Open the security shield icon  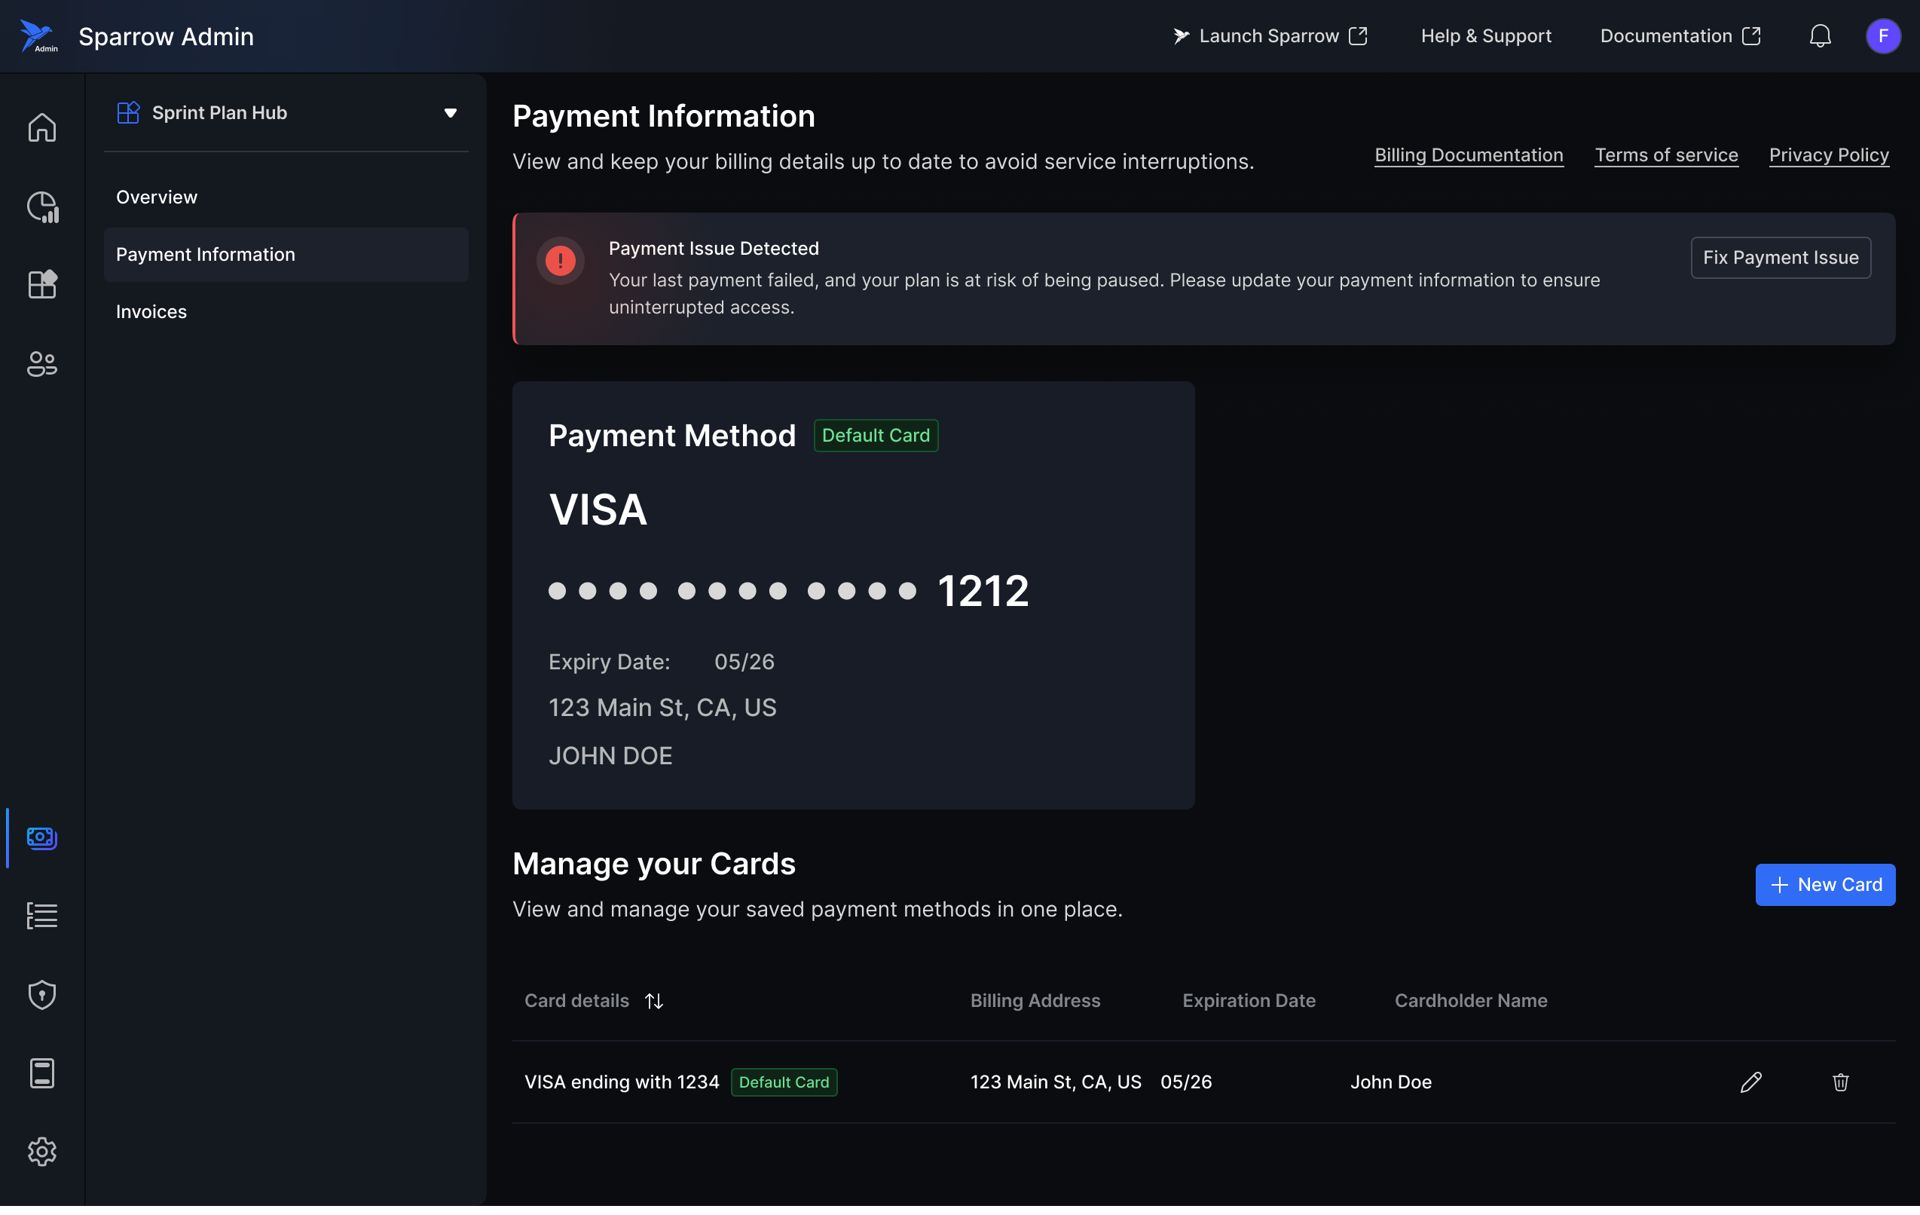click(x=42, y=994)
